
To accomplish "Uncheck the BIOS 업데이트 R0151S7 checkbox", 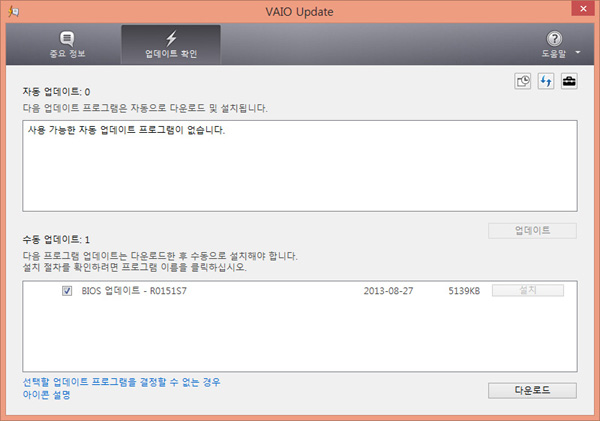I will tap(67, 291).
